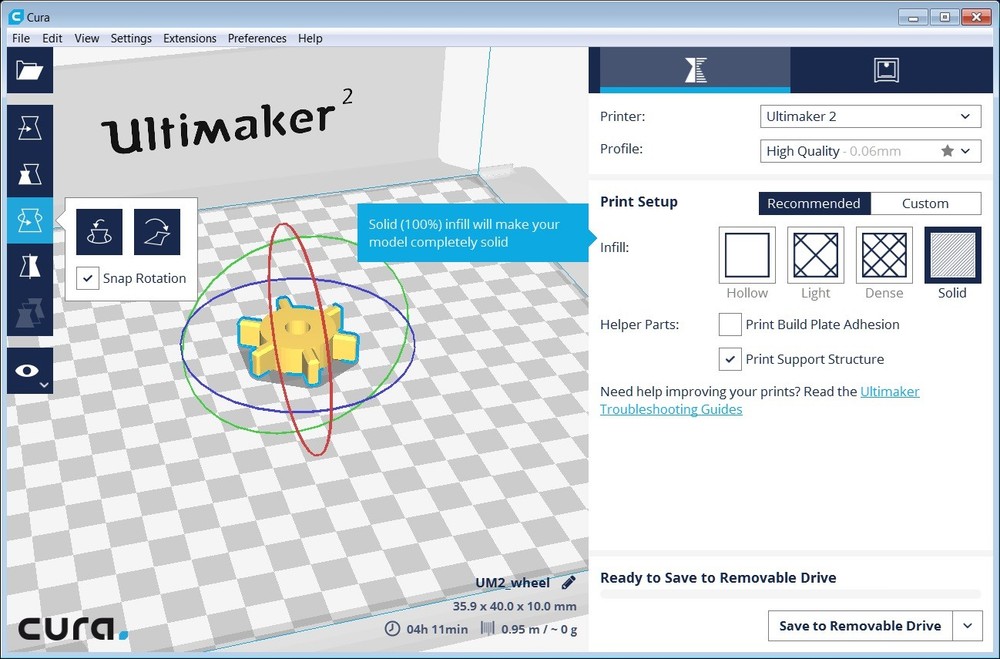Disable Print Support Structure
The width and height of the screenshot is (1000, 659).
pos(729,359)
